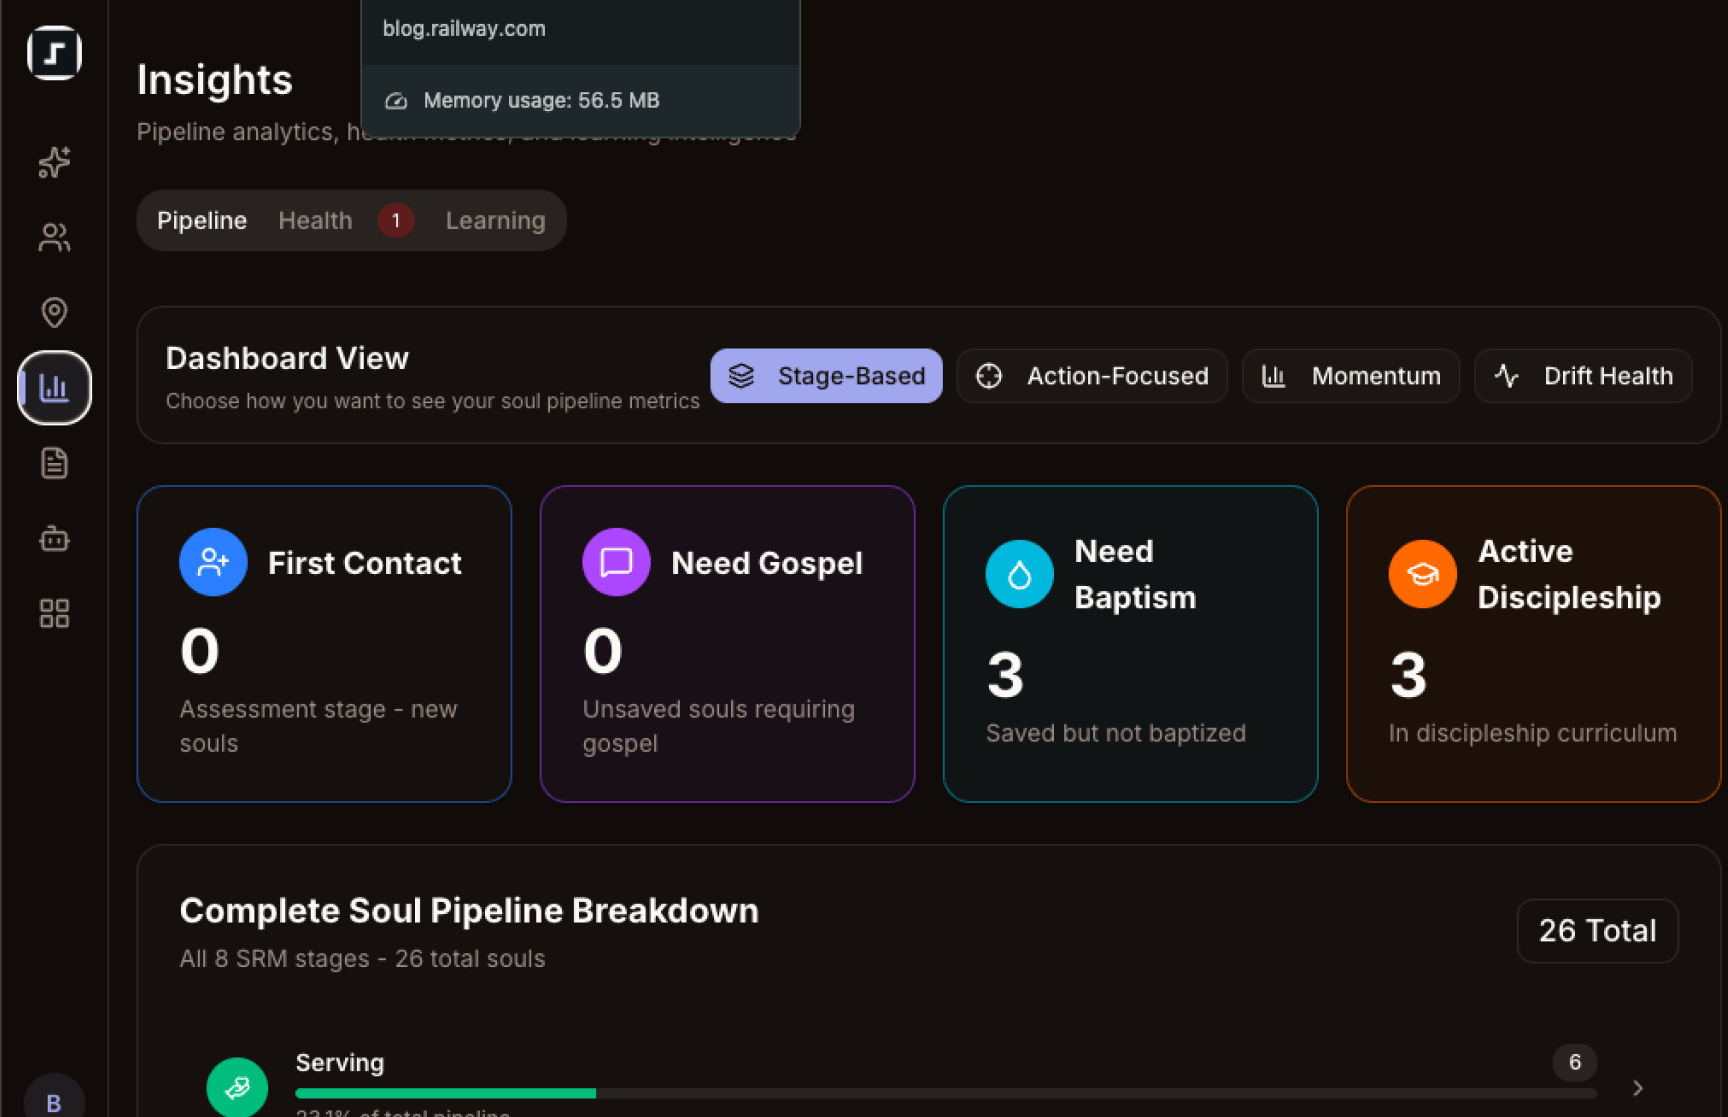Open the B profile avatar
Screen dimensions: 1728x1117
coord(54,1099)
